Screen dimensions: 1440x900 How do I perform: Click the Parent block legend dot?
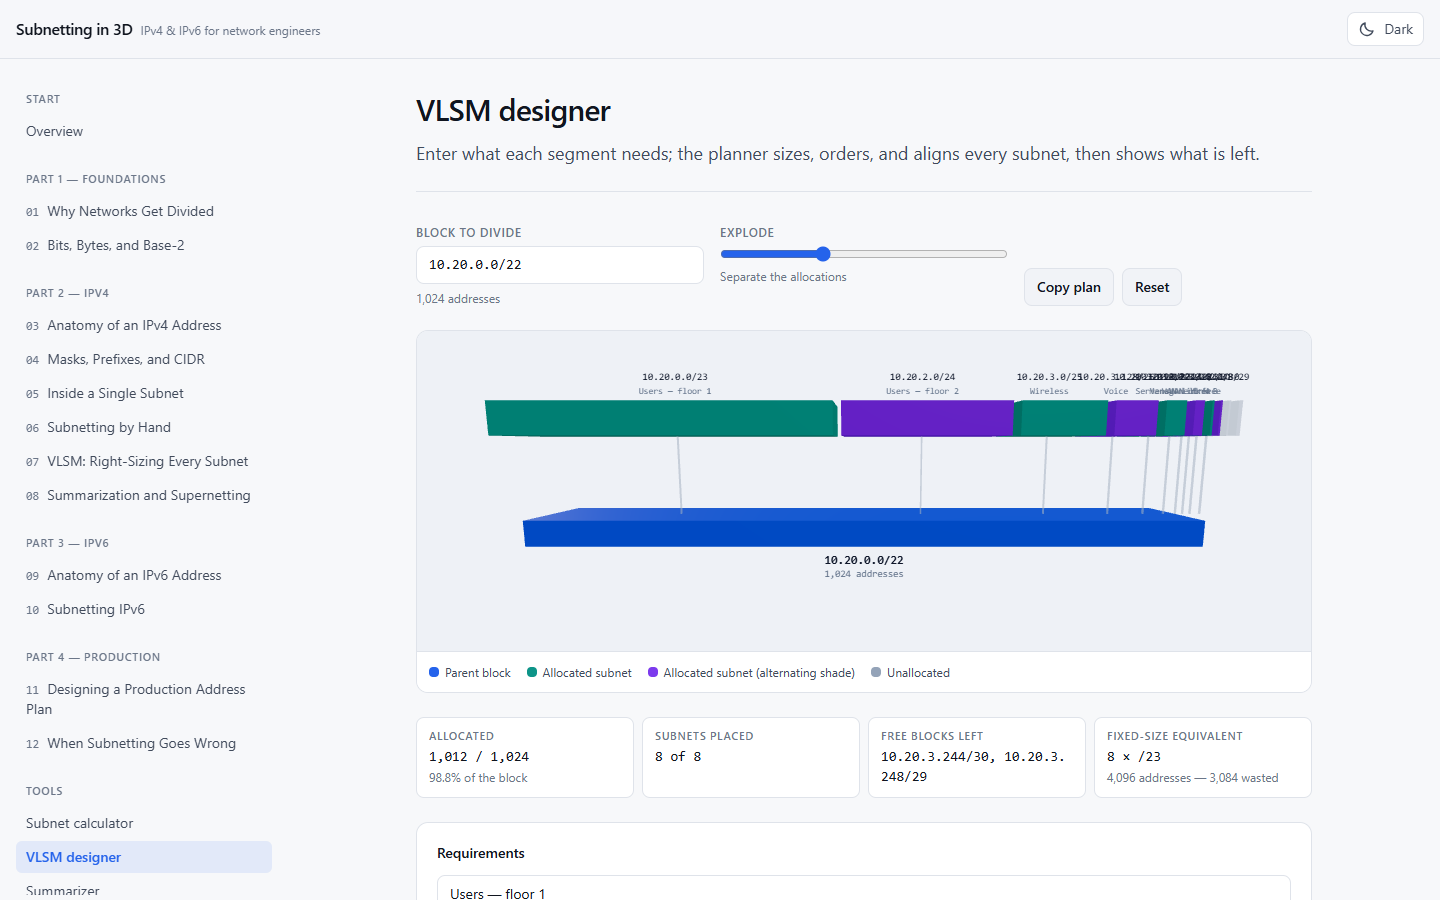point(434,672)
